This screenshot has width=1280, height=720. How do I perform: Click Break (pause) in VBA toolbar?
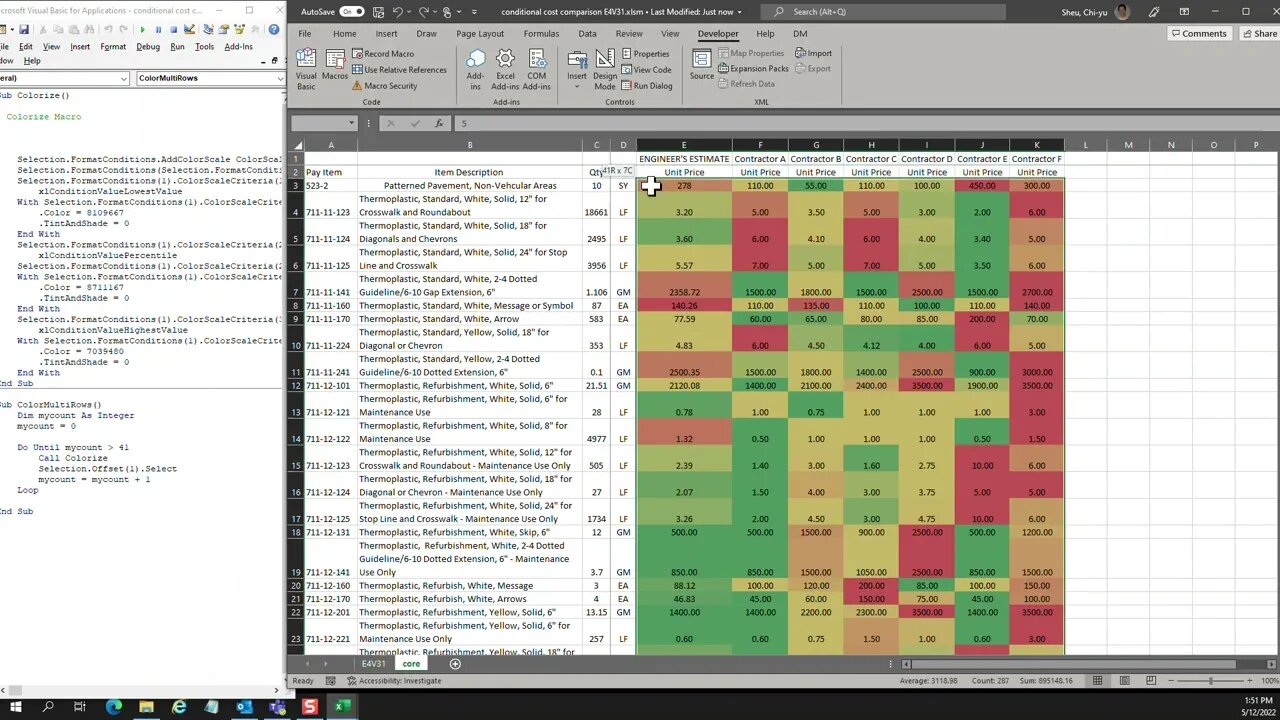tap(158, 30)
